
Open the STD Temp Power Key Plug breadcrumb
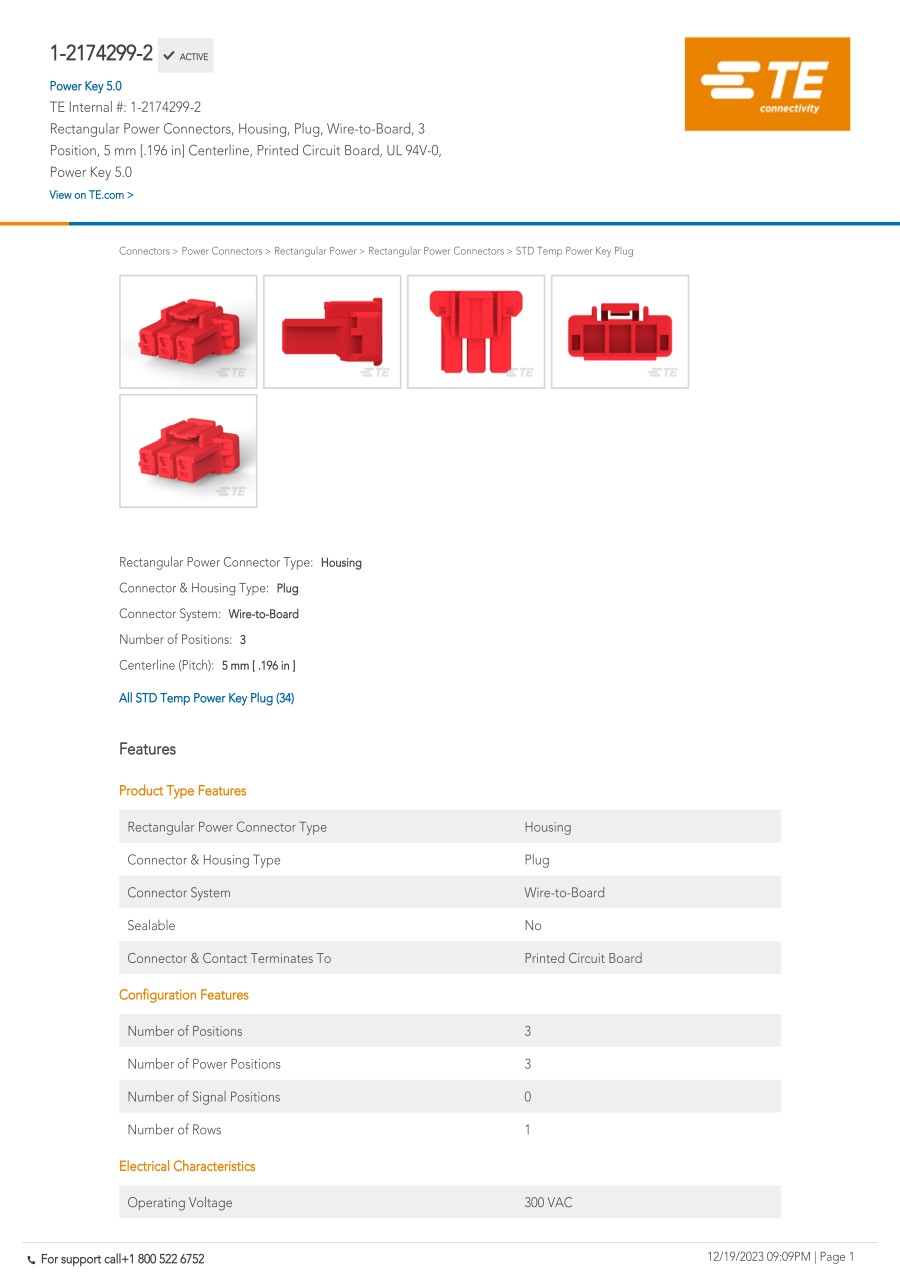pos(574,251)
